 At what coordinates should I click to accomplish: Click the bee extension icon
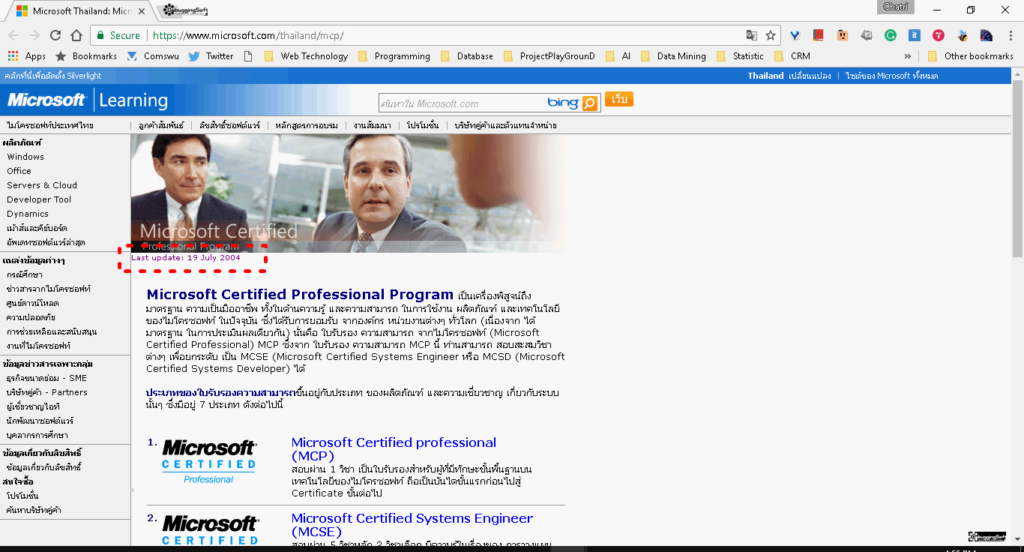[963, 35]
